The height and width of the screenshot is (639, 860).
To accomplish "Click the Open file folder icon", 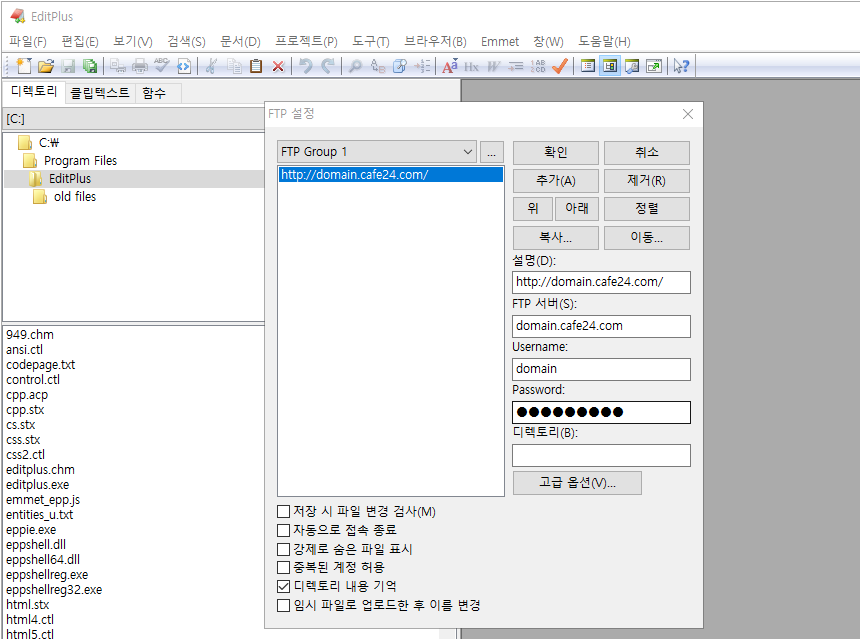I will (46, 66).
